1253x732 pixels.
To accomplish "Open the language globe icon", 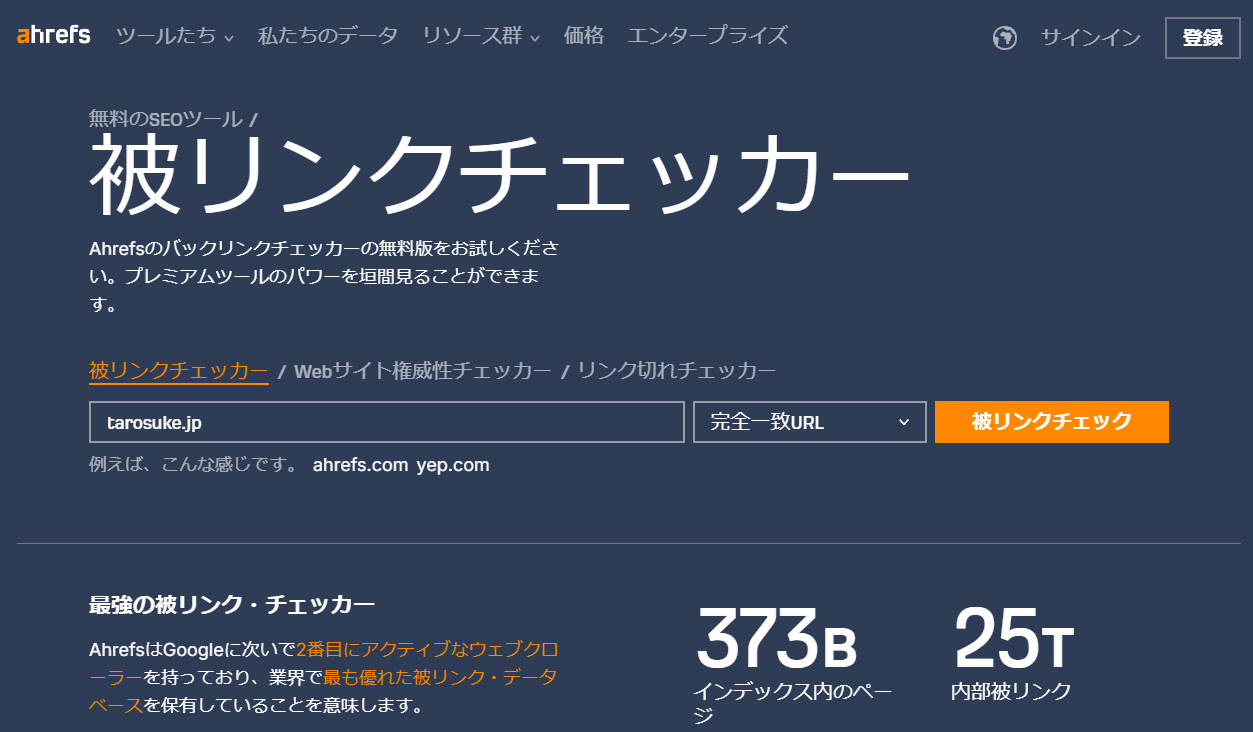I will pos(1005,38).
